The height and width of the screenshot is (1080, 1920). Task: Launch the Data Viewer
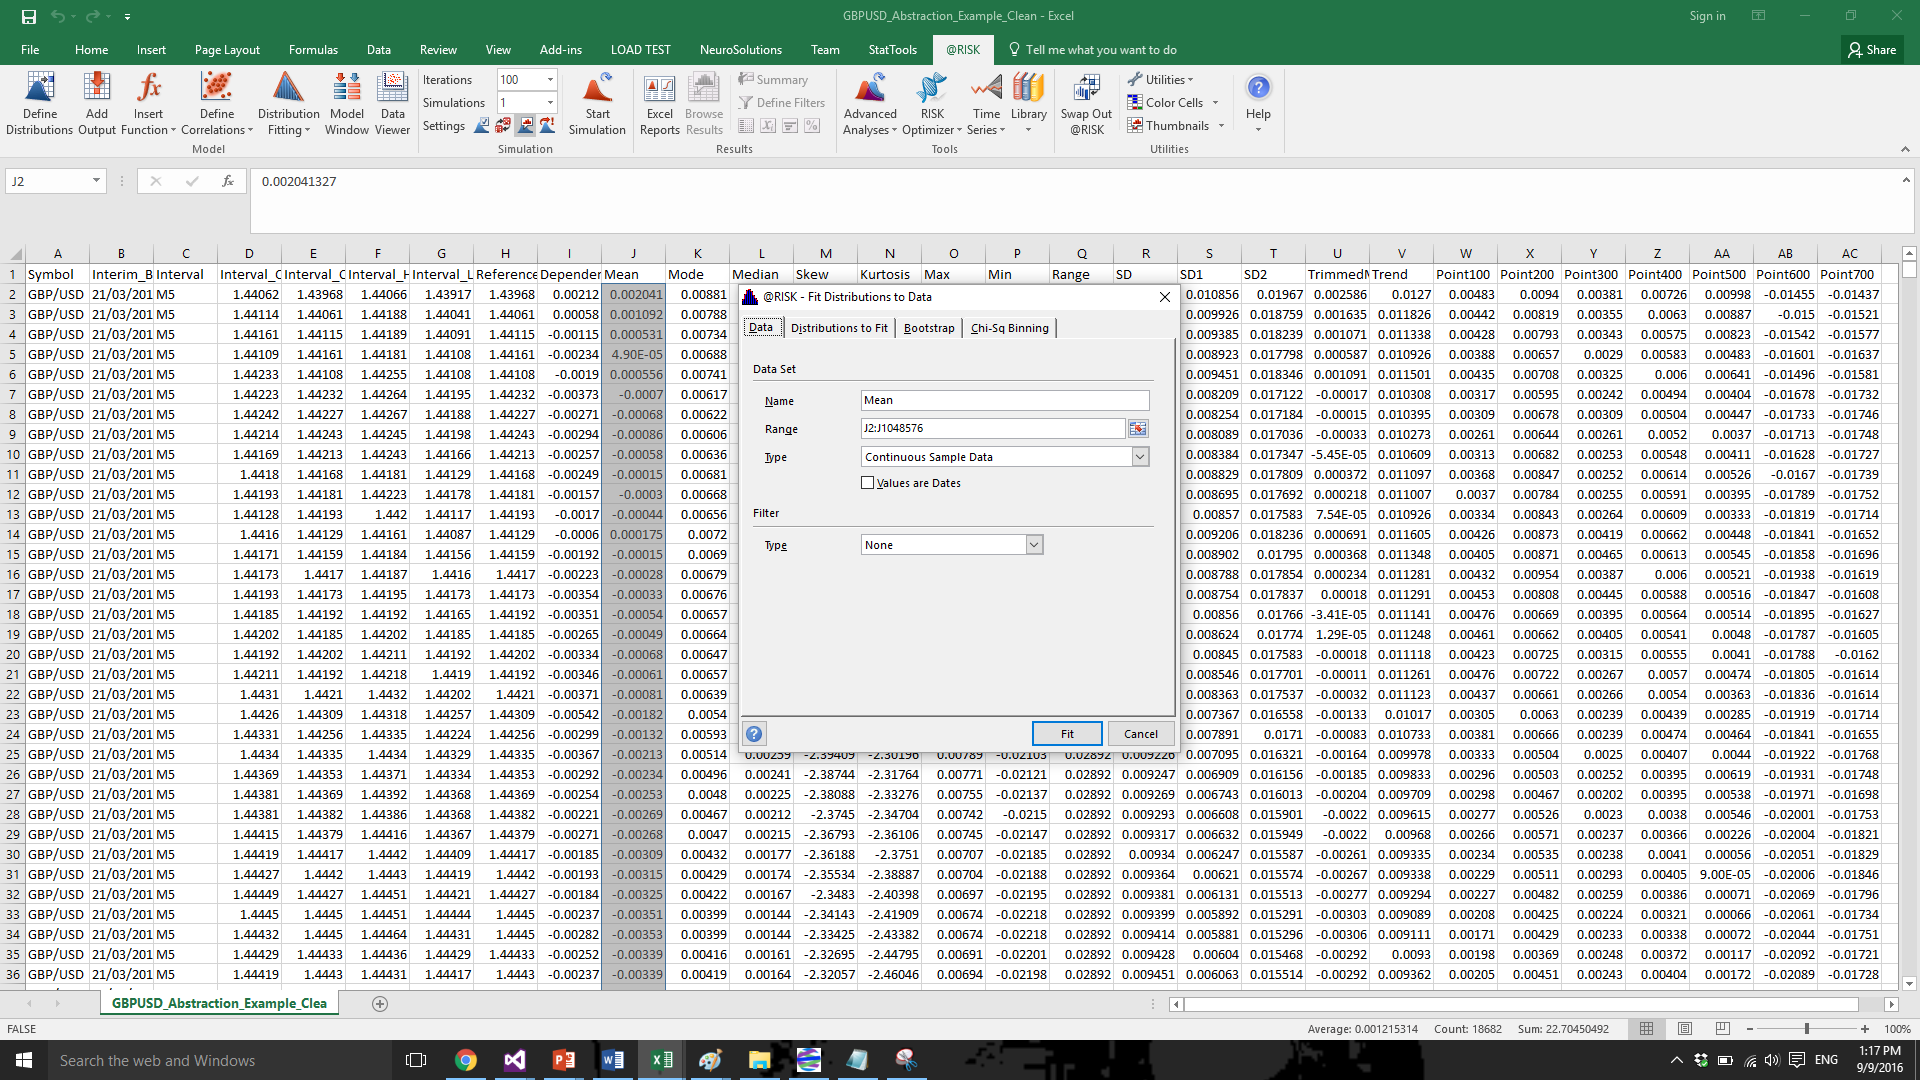click(393, 103)
